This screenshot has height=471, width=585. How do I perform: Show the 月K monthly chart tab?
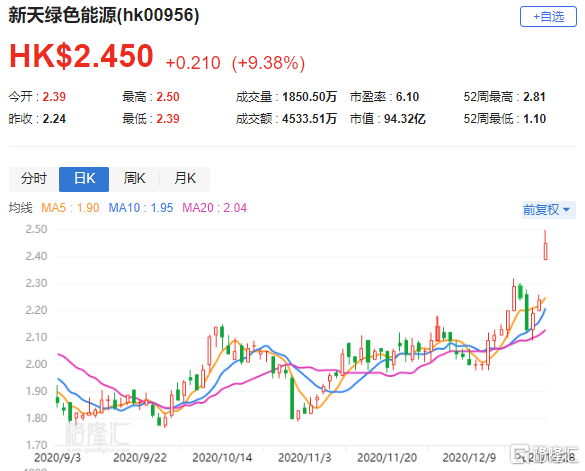tap(185, 179)
